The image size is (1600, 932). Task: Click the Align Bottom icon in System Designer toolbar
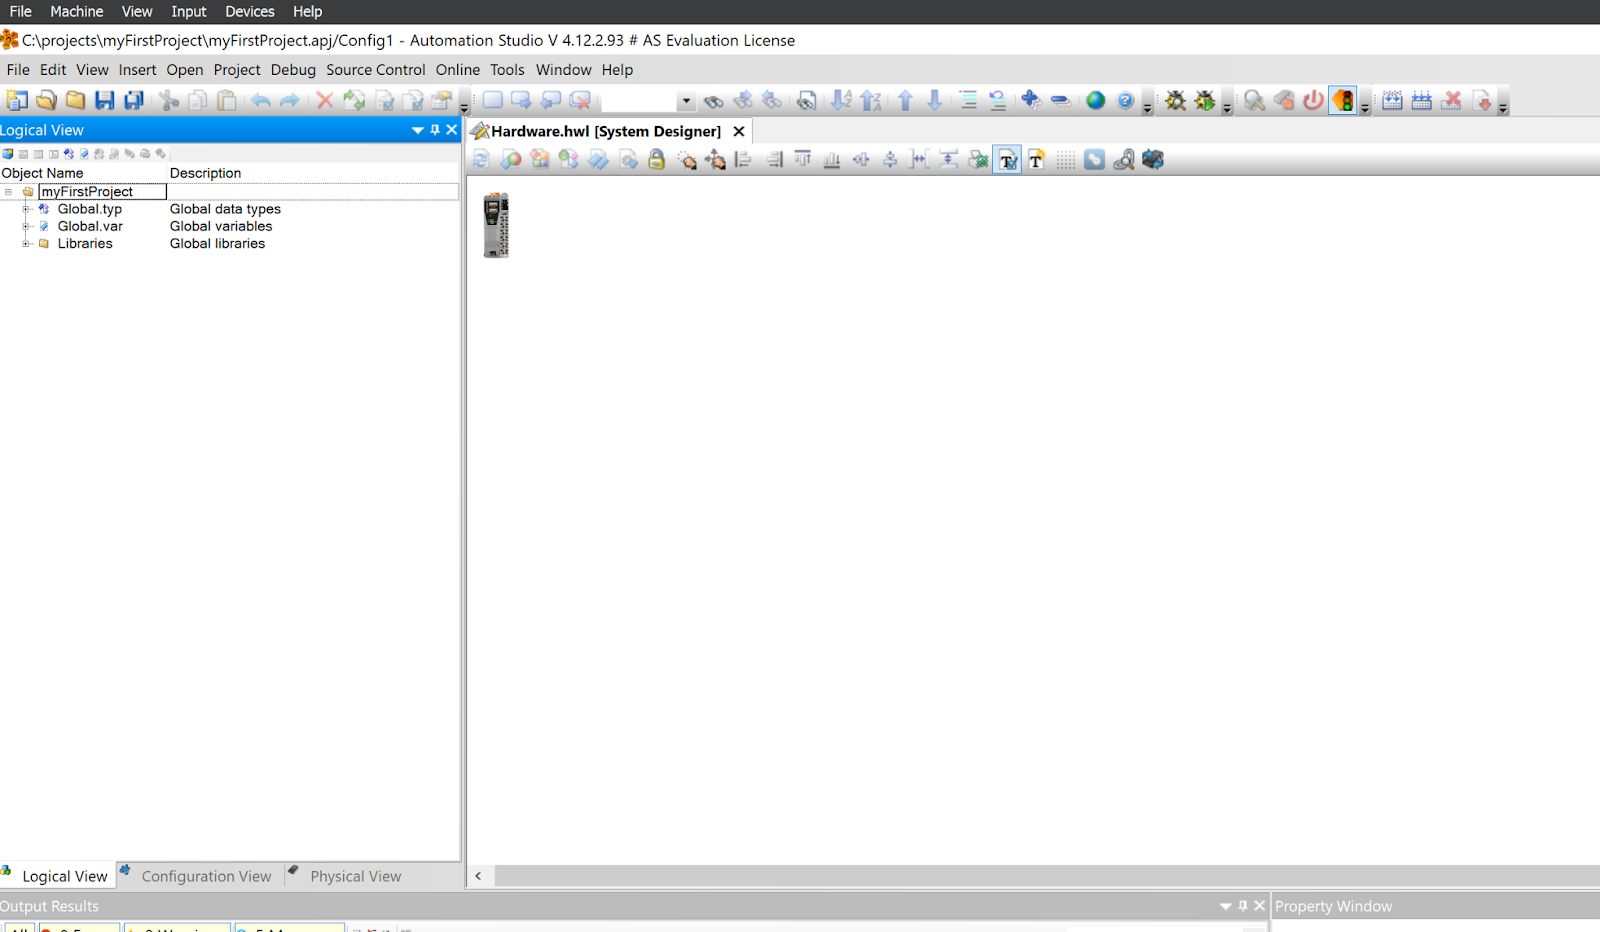pos(832,160)
